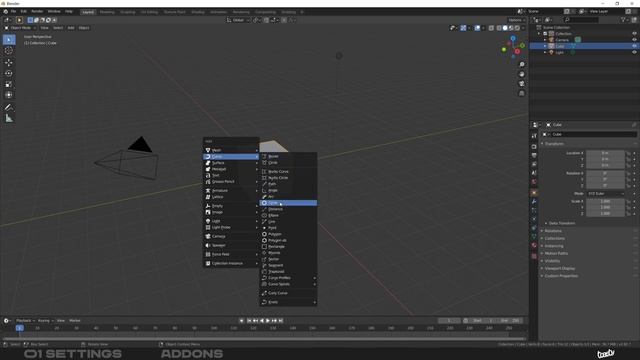640x360 pixels.
Task: Click Scale X value field
Action: coord(606,201)
